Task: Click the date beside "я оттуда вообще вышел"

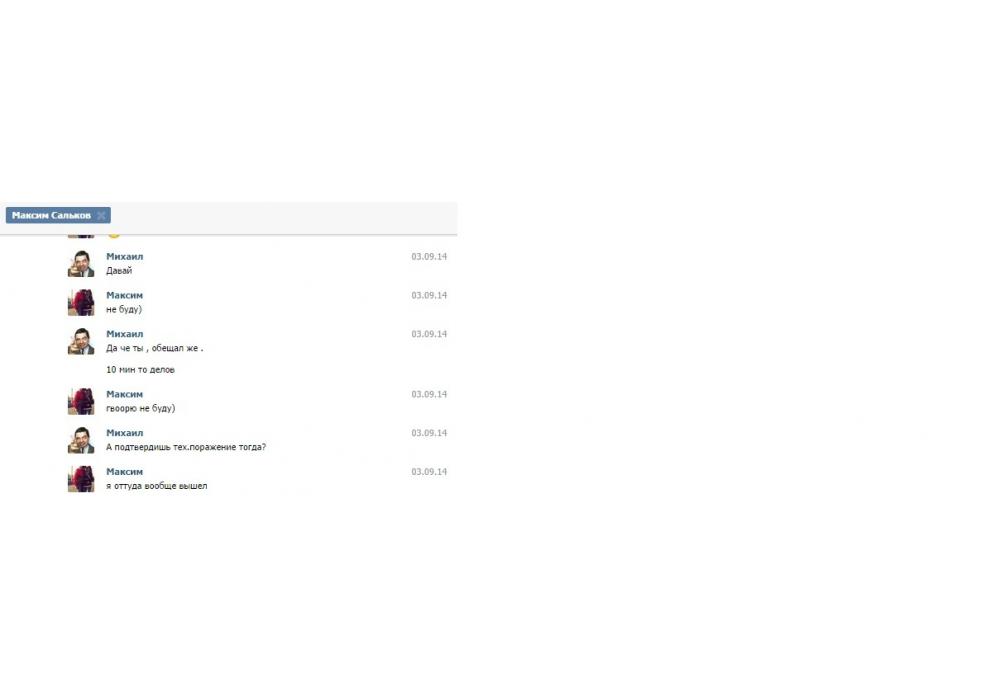Action: point(429,472)
